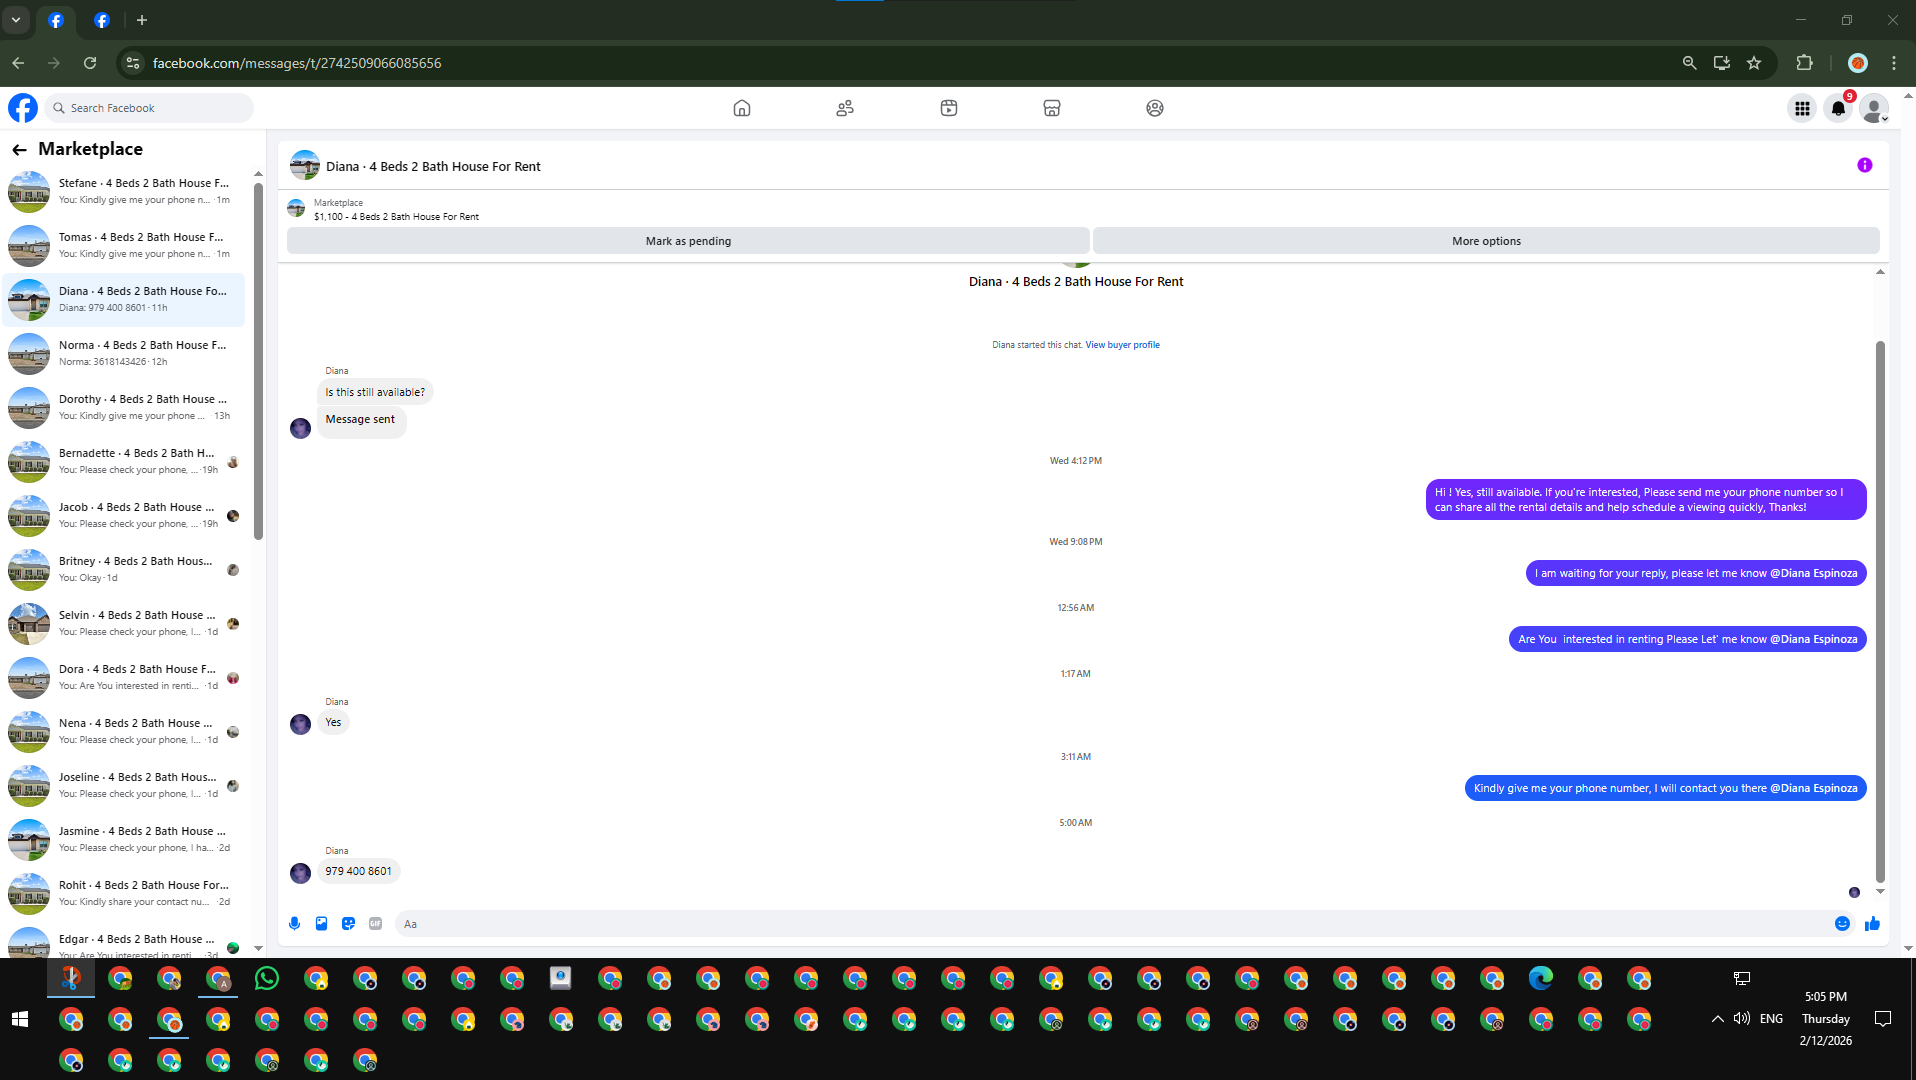The width and height of the screenshot is (1916, 1080).
Task: Open the Selvin conversation
Action: 123,624
